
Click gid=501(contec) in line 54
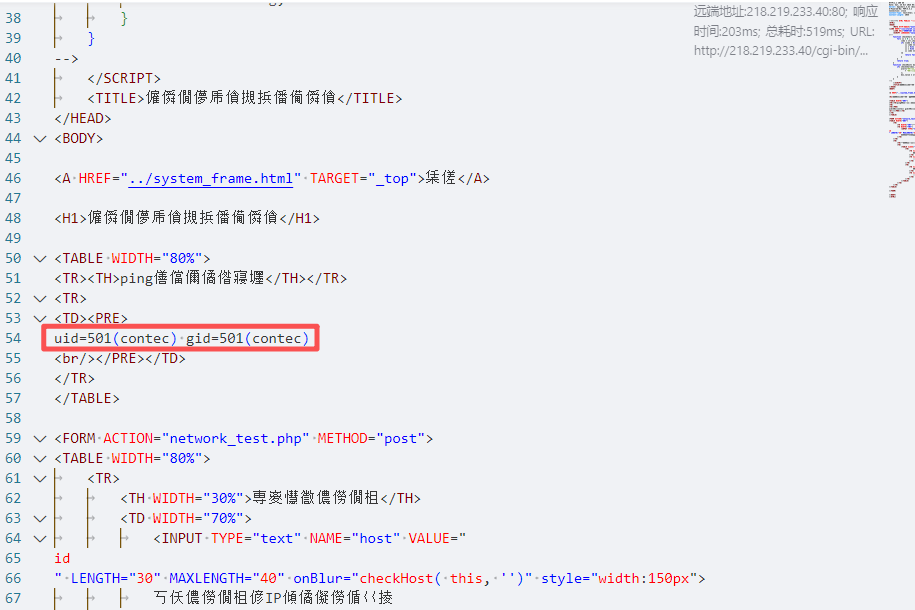tap(247, 339)
